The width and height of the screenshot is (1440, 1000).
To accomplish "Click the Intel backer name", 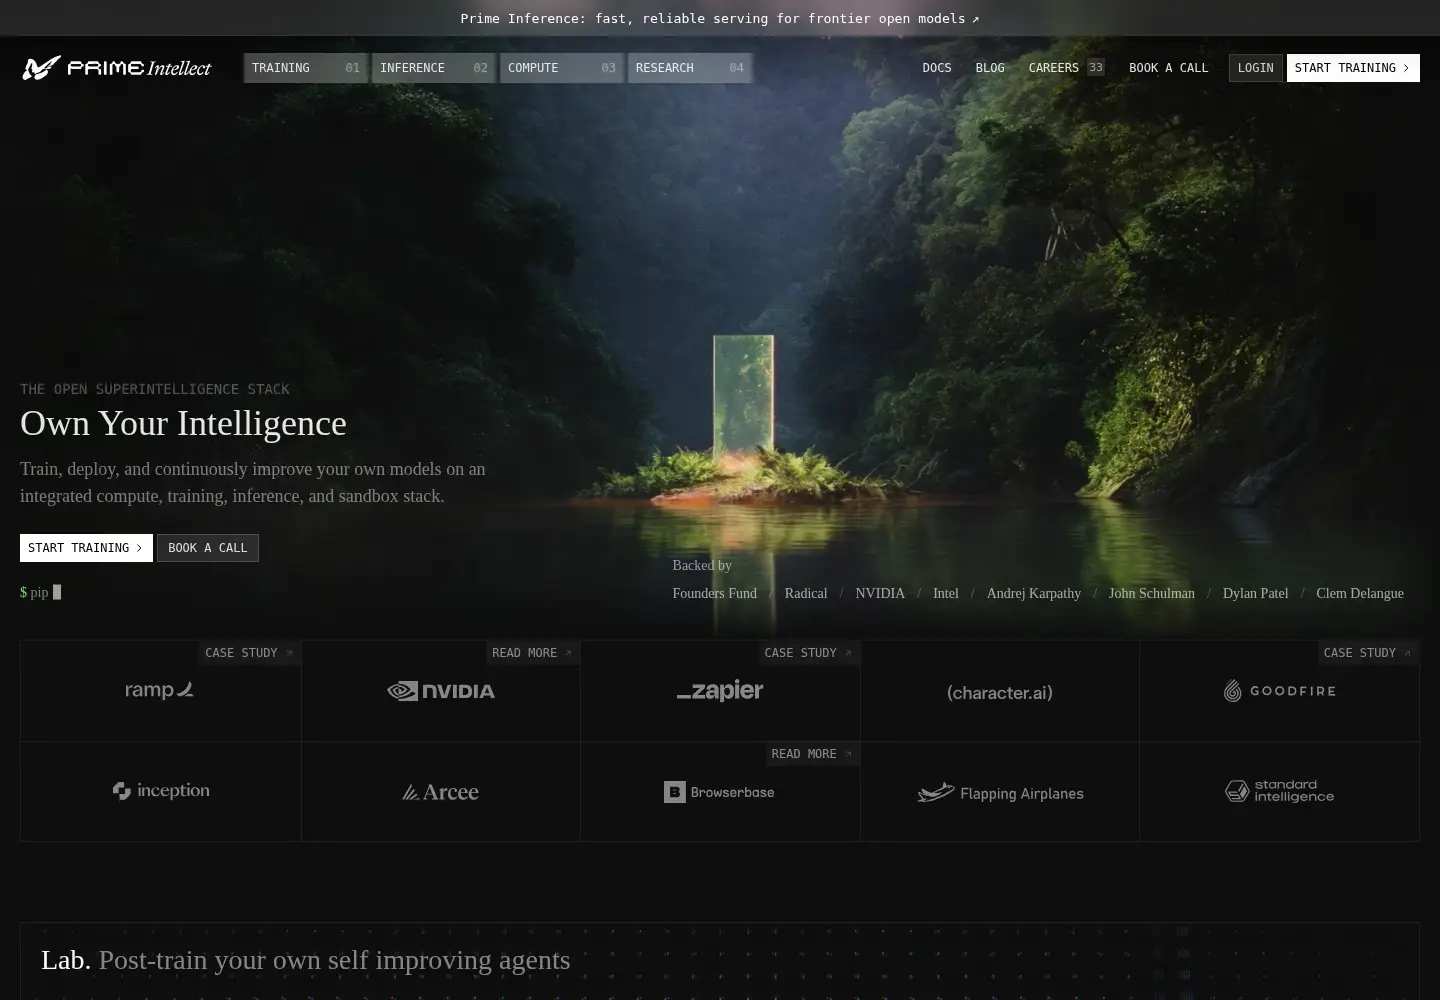I will click(946, 593).
